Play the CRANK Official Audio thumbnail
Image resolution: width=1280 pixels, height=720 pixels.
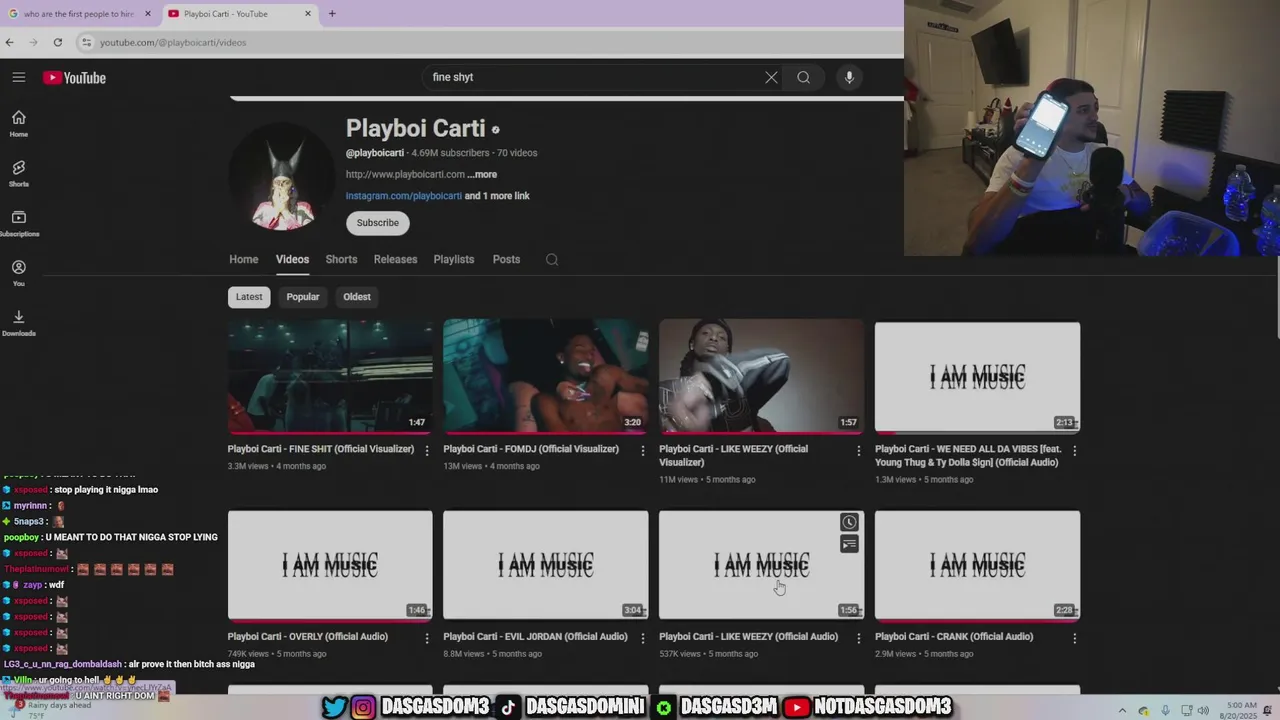[x=977, y=566]
